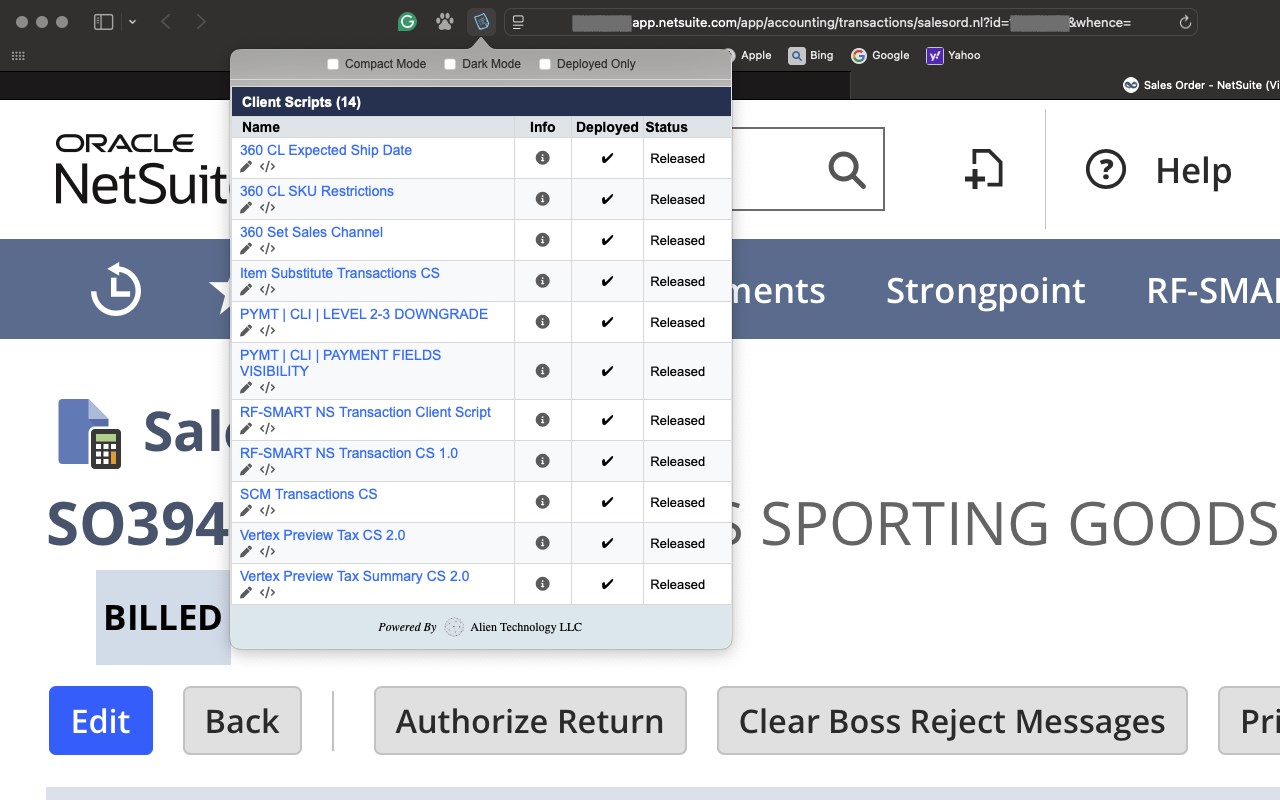
Task: Open the Safari sidebar toggle icon
Action: (103, 21)
